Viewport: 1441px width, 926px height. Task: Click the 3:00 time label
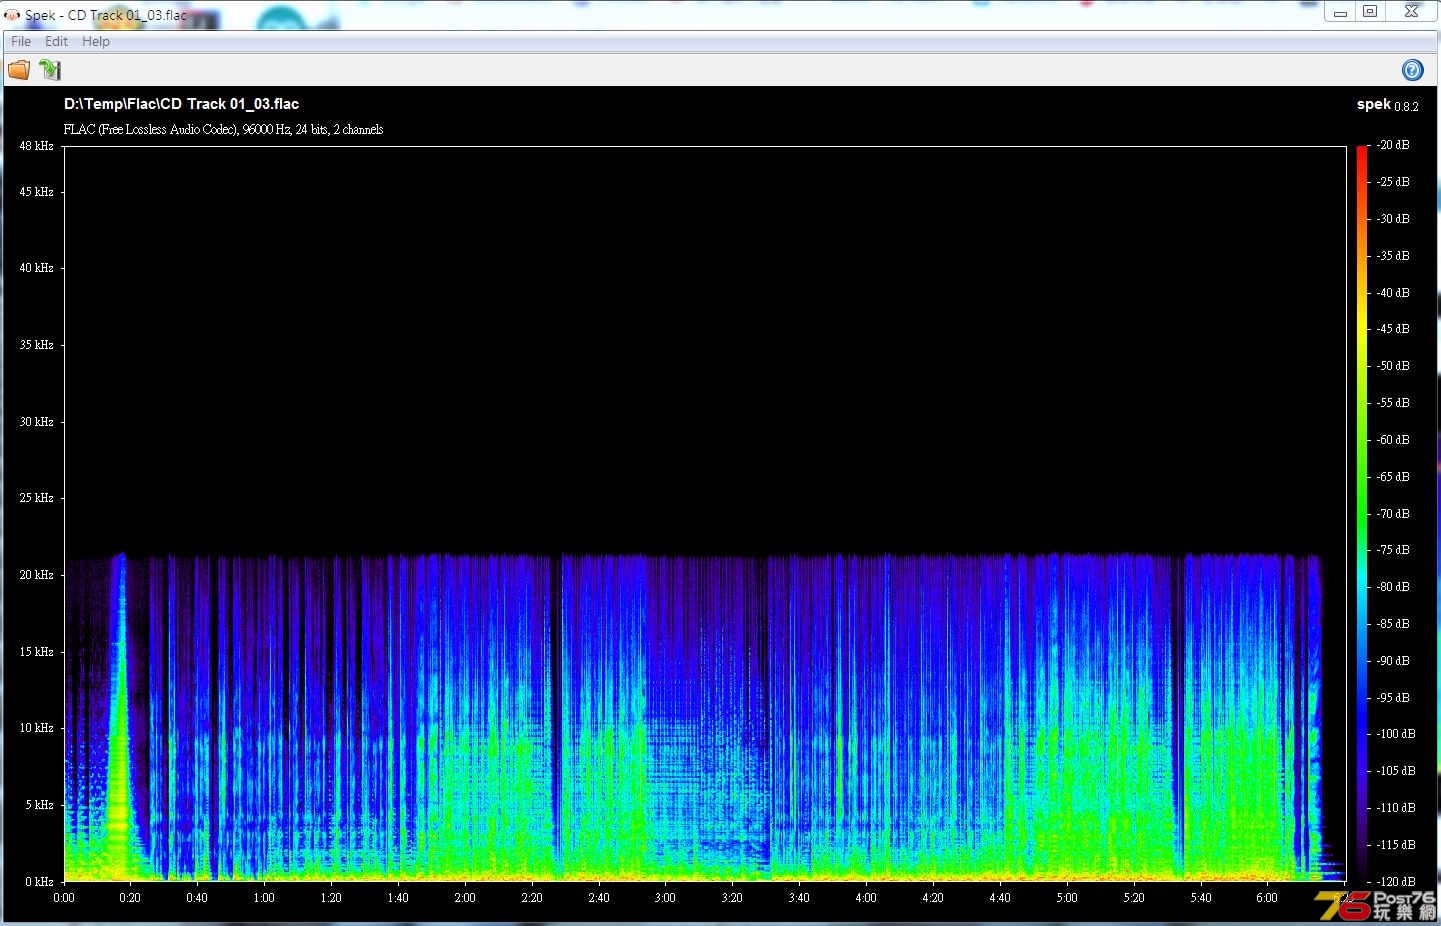pos(665,898)
